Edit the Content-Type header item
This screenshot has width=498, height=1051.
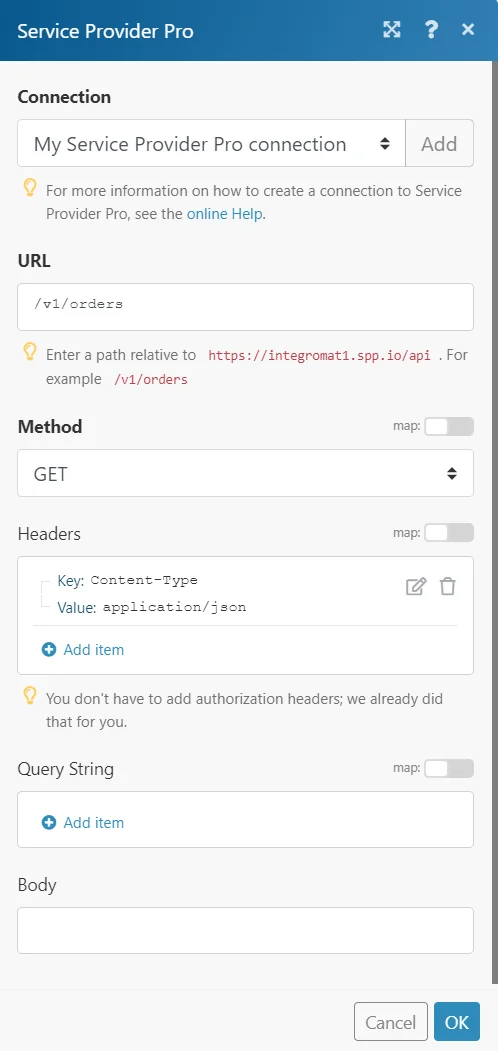tap(416, 586)
